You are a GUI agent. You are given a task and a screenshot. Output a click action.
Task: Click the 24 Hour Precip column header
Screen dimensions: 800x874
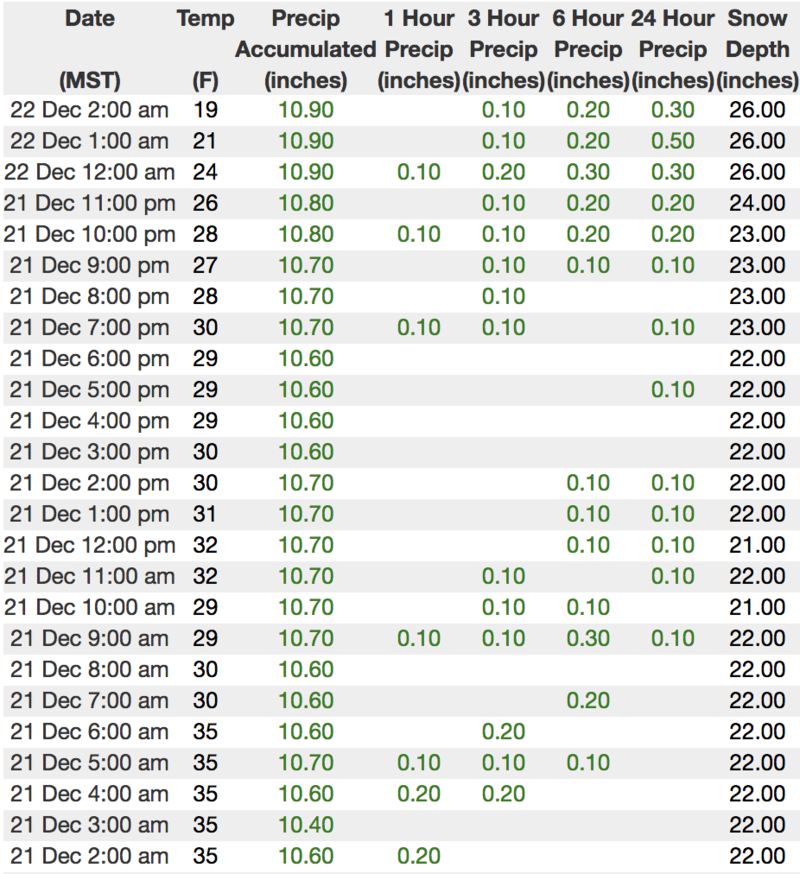673,49
